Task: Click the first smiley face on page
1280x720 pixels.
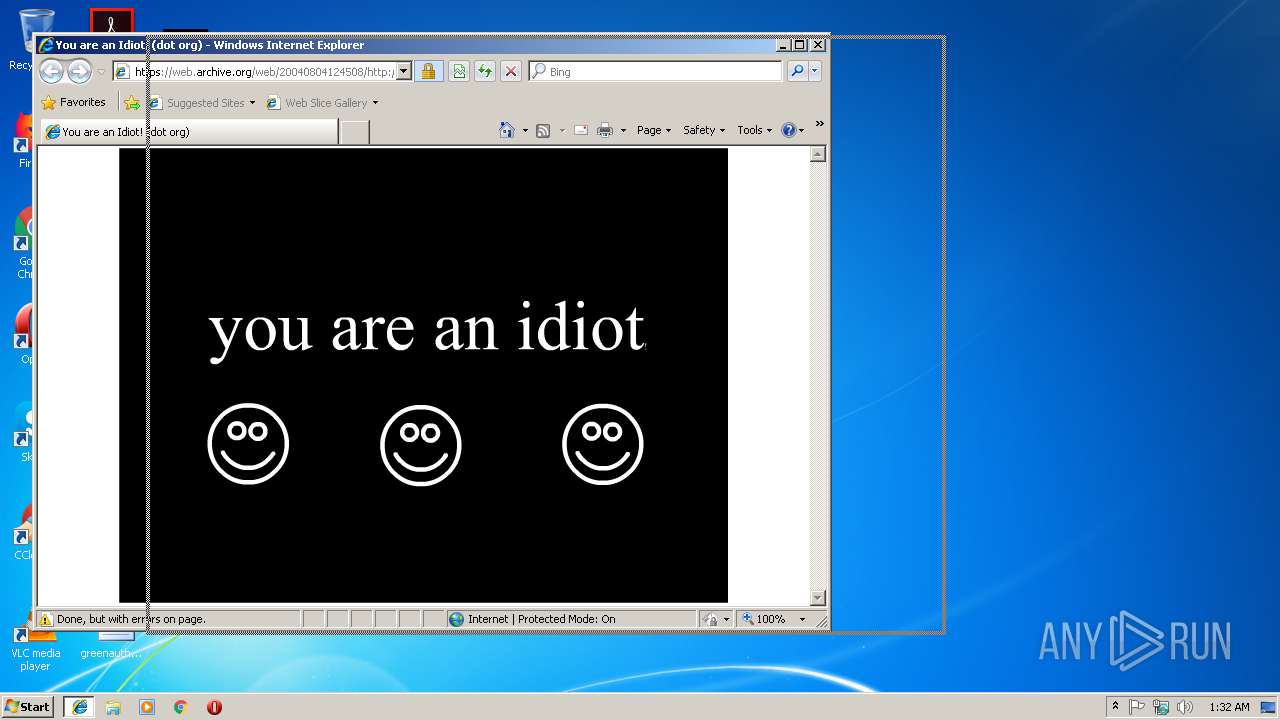Action: (248, 444)
